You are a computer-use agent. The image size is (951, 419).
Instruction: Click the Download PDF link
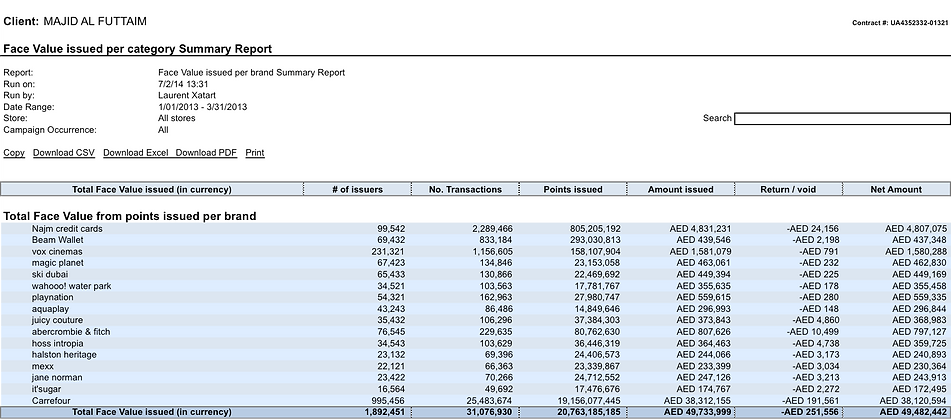tap(206, 153)
